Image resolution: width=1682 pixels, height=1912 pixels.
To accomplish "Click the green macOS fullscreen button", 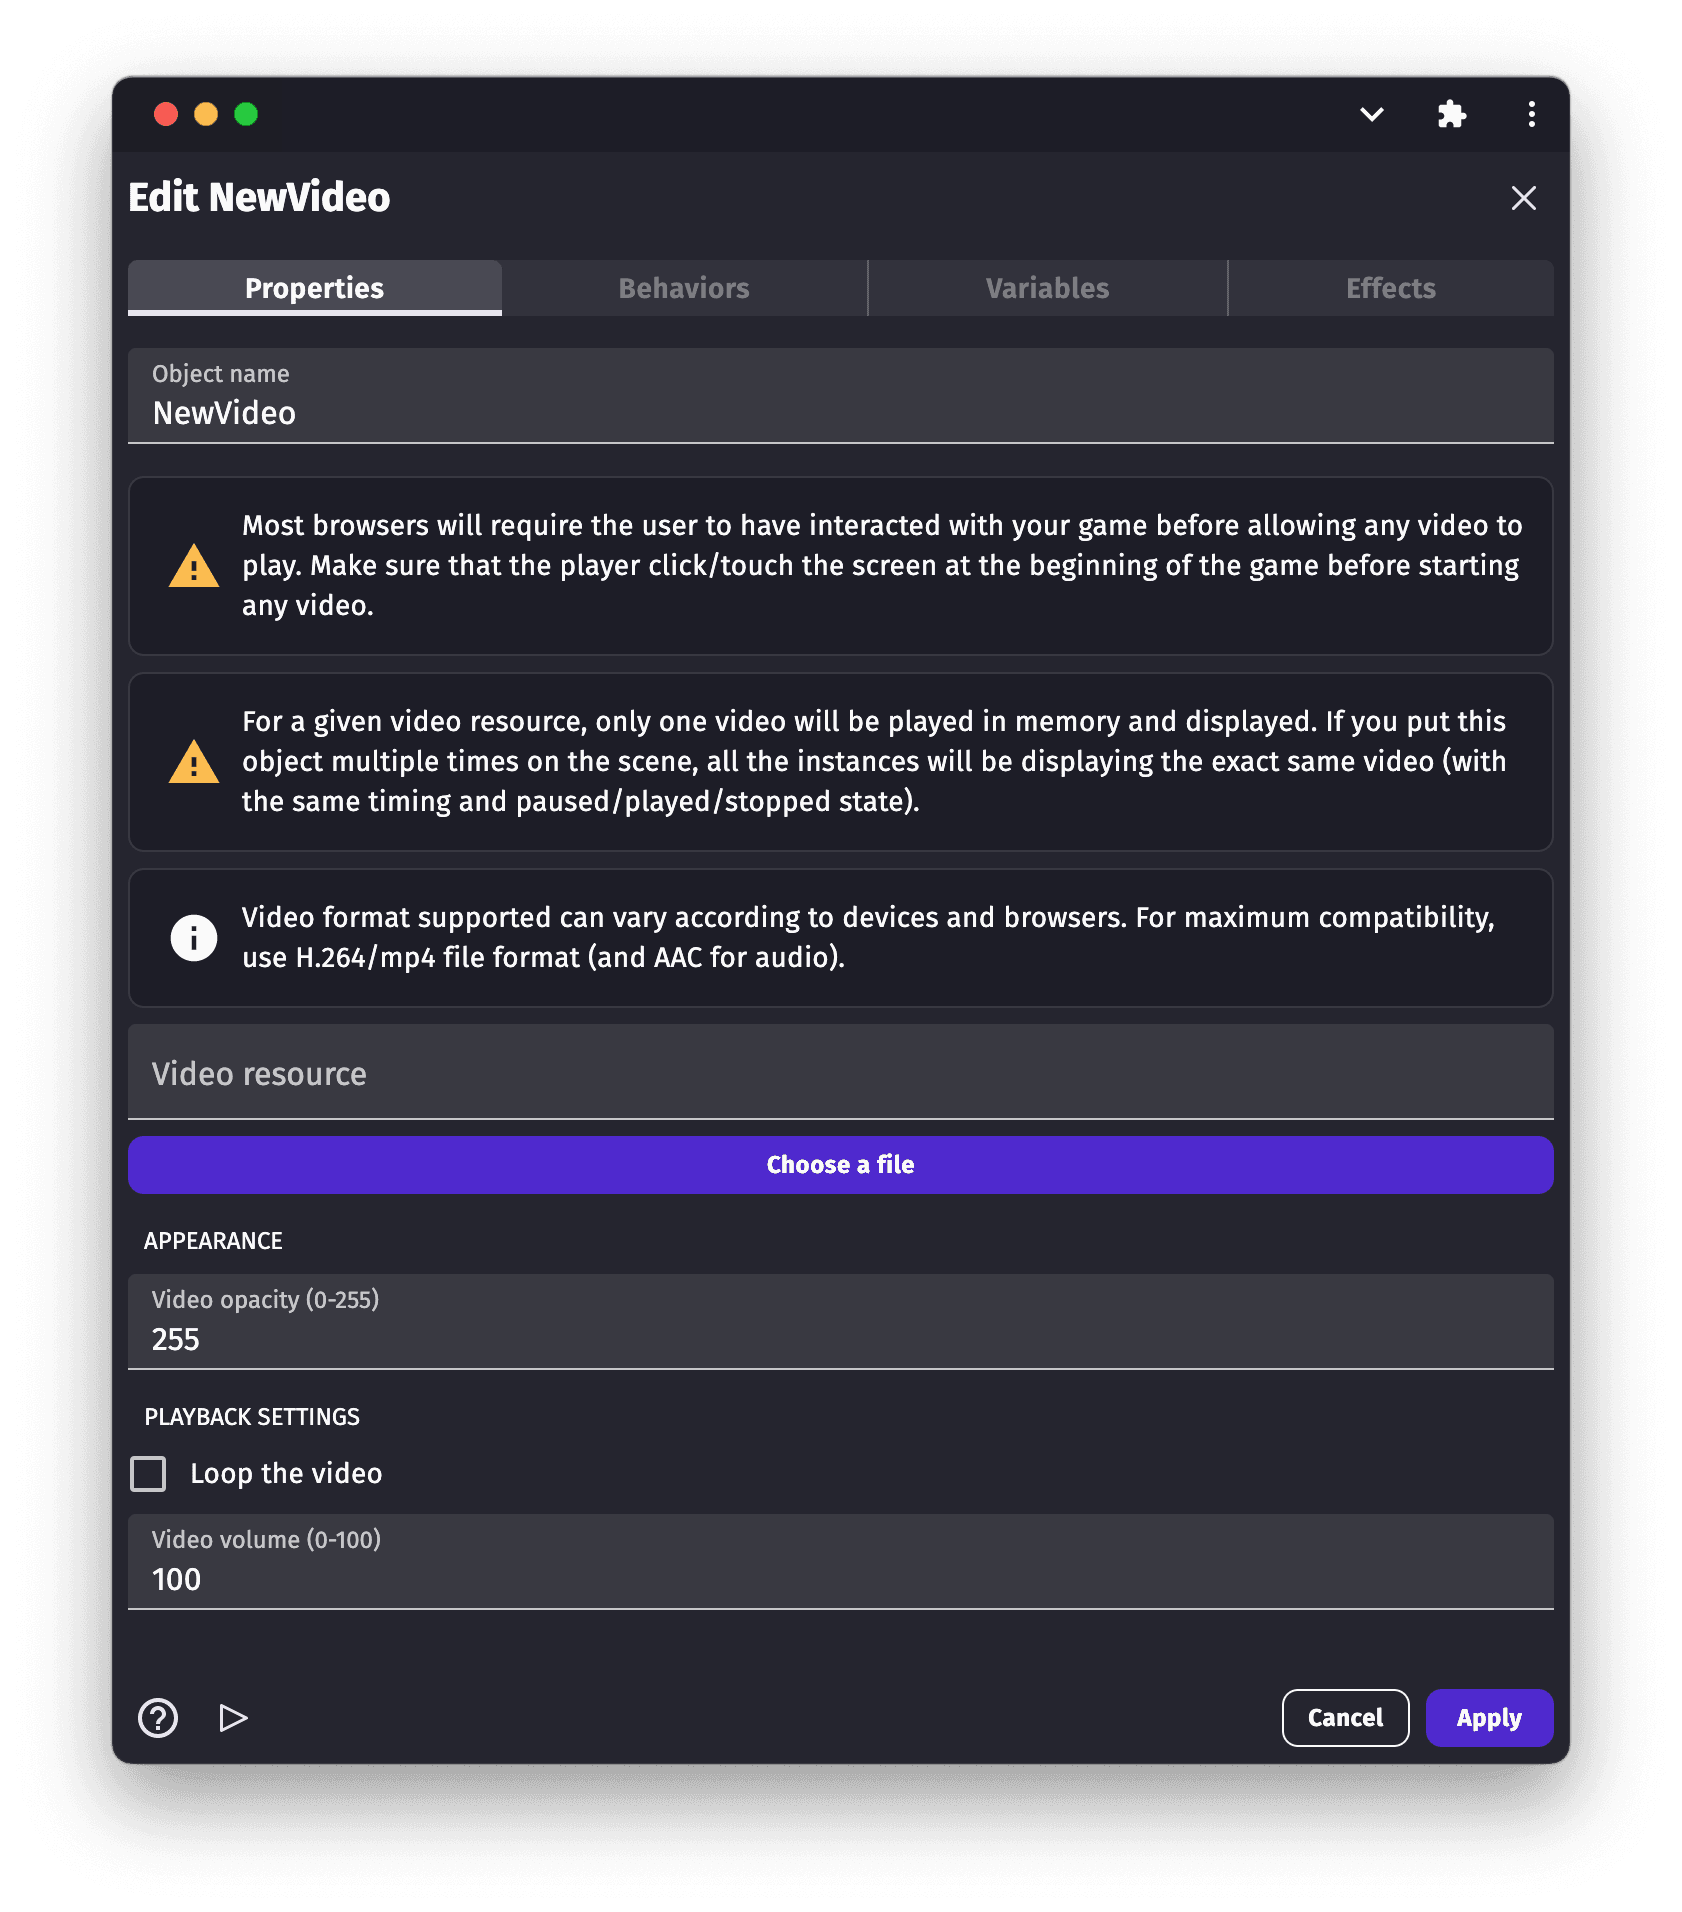I will click(x=246, y=115).
